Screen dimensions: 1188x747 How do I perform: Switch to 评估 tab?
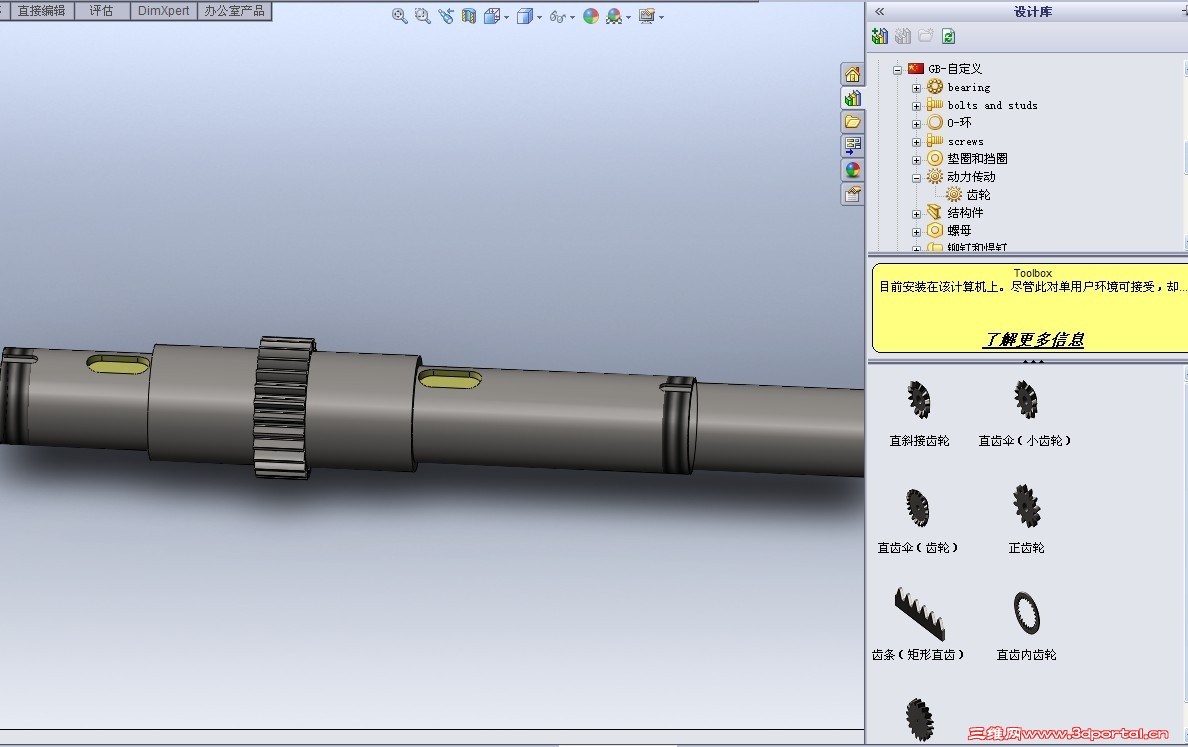click(x=102, y=11)
